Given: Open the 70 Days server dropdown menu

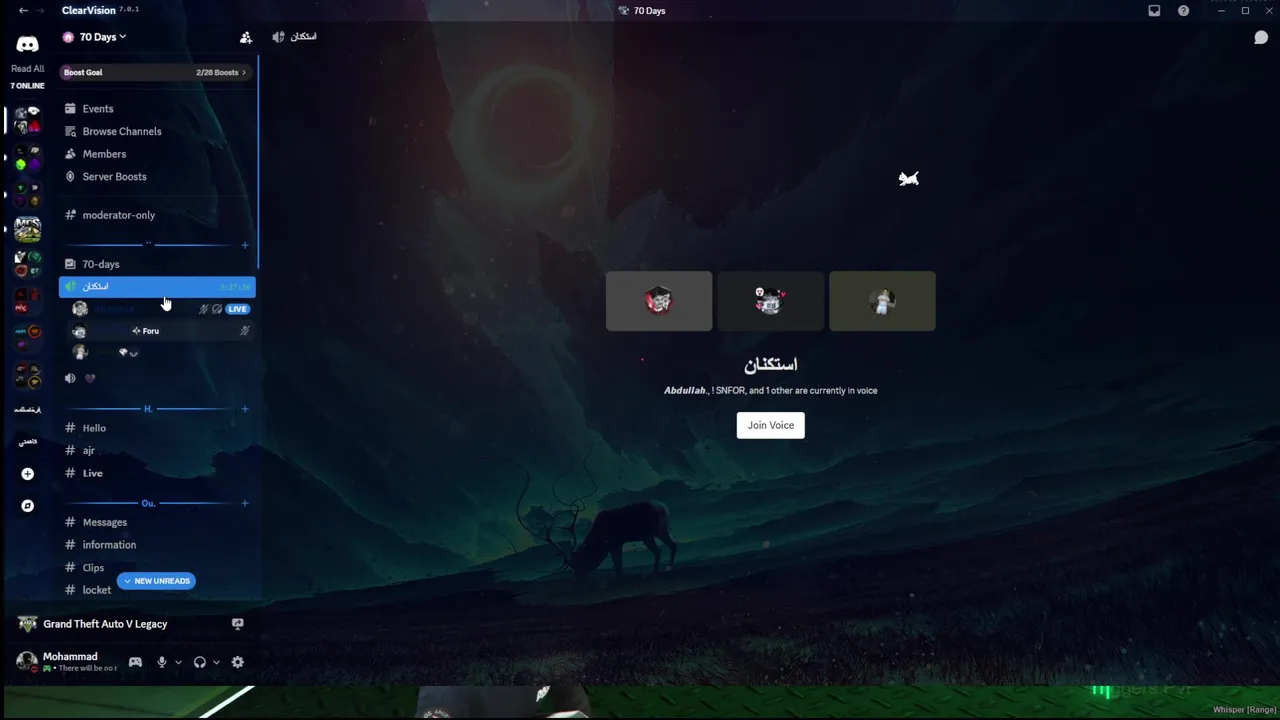Looking at the screenshot, I should [102, 37].
